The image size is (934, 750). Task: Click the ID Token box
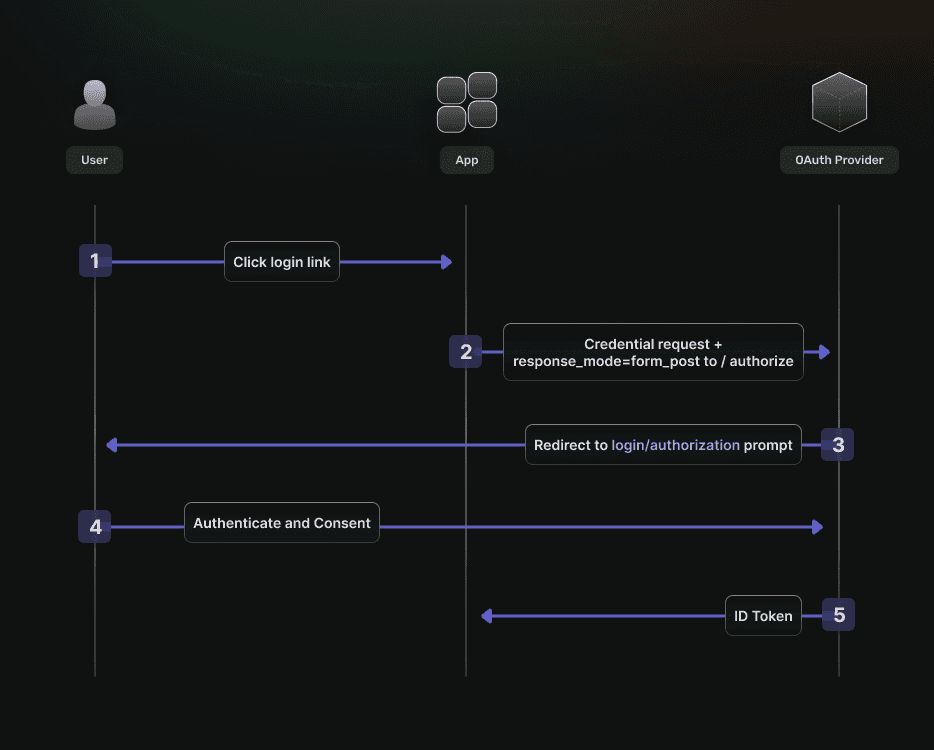pyautogui.click(x=763, y=615)
